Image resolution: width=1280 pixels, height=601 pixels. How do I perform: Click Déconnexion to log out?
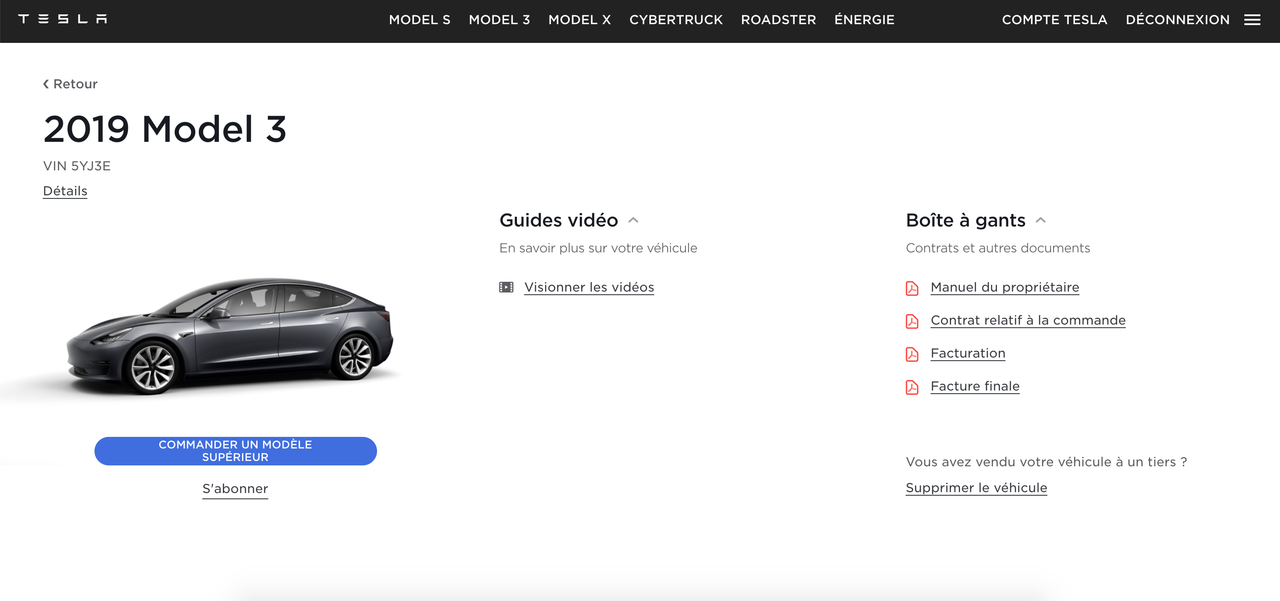pyautogui.click(x=1177, y=19)
